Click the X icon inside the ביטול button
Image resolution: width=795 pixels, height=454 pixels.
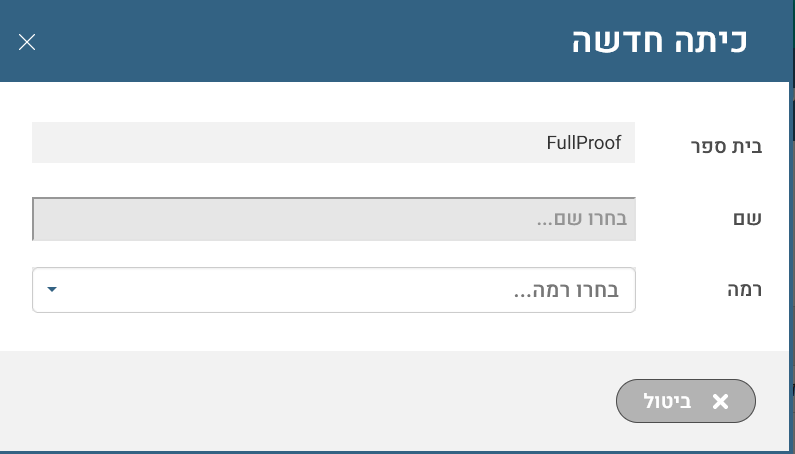pos(720,402)
